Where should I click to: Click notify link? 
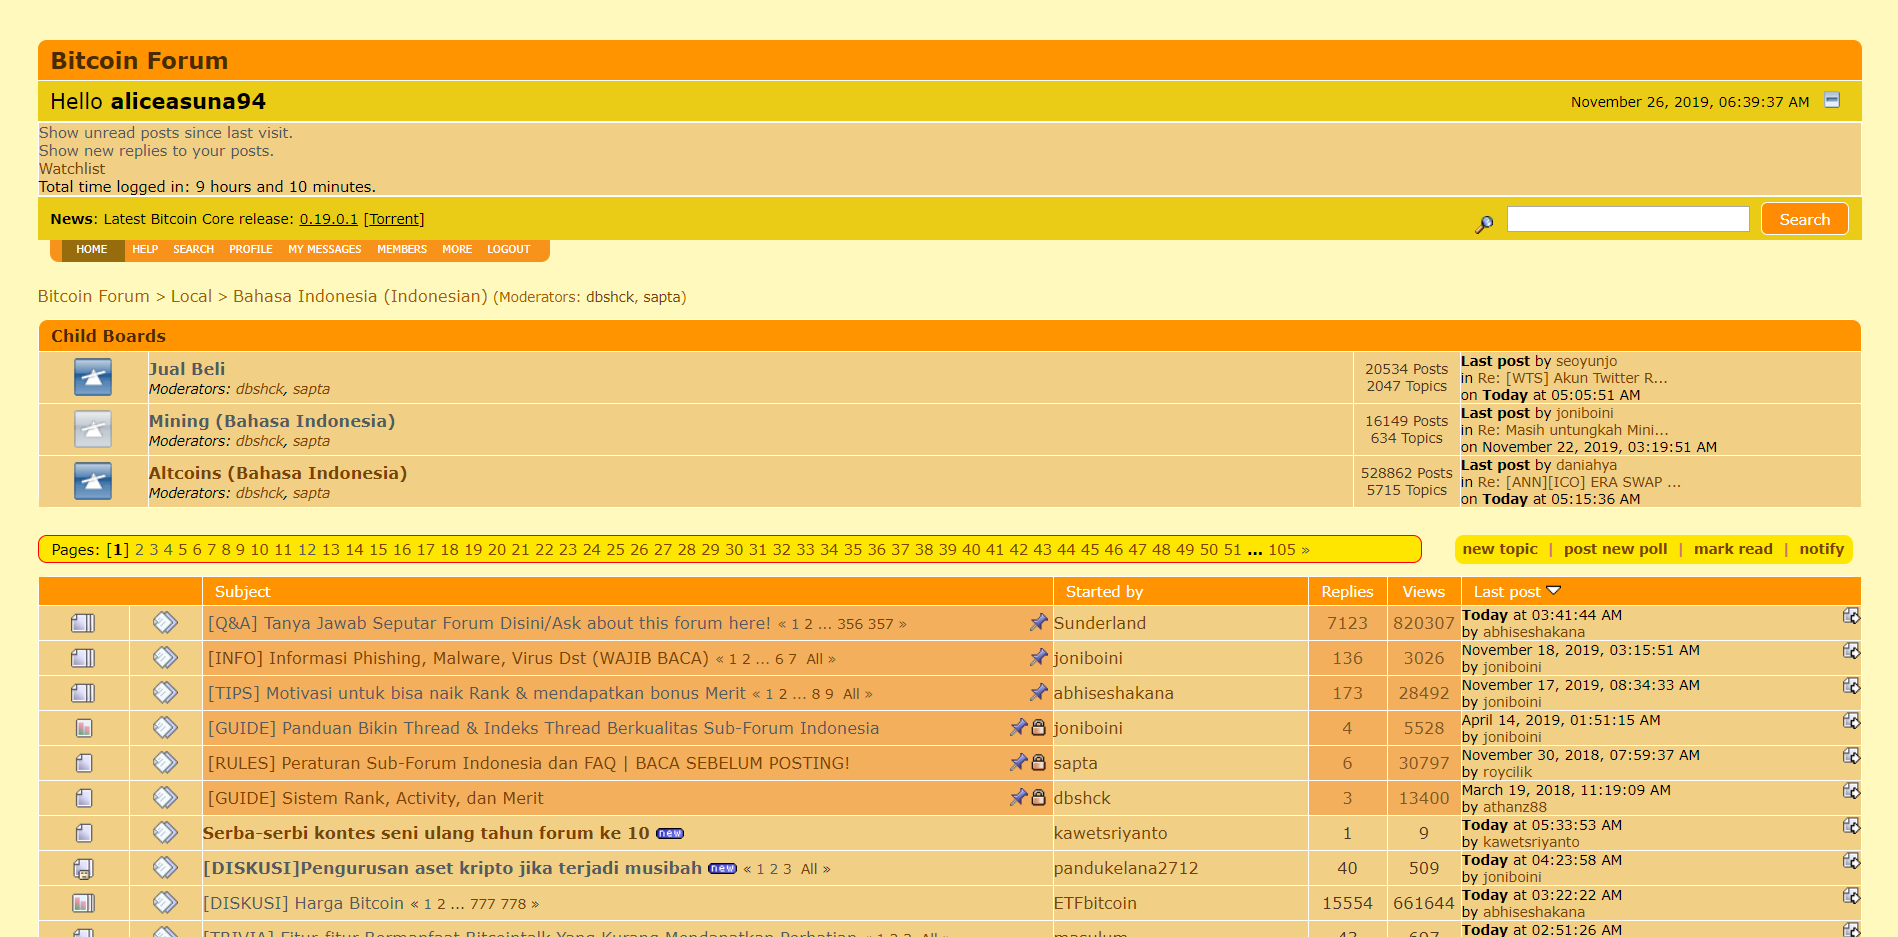click(1821, 549)
